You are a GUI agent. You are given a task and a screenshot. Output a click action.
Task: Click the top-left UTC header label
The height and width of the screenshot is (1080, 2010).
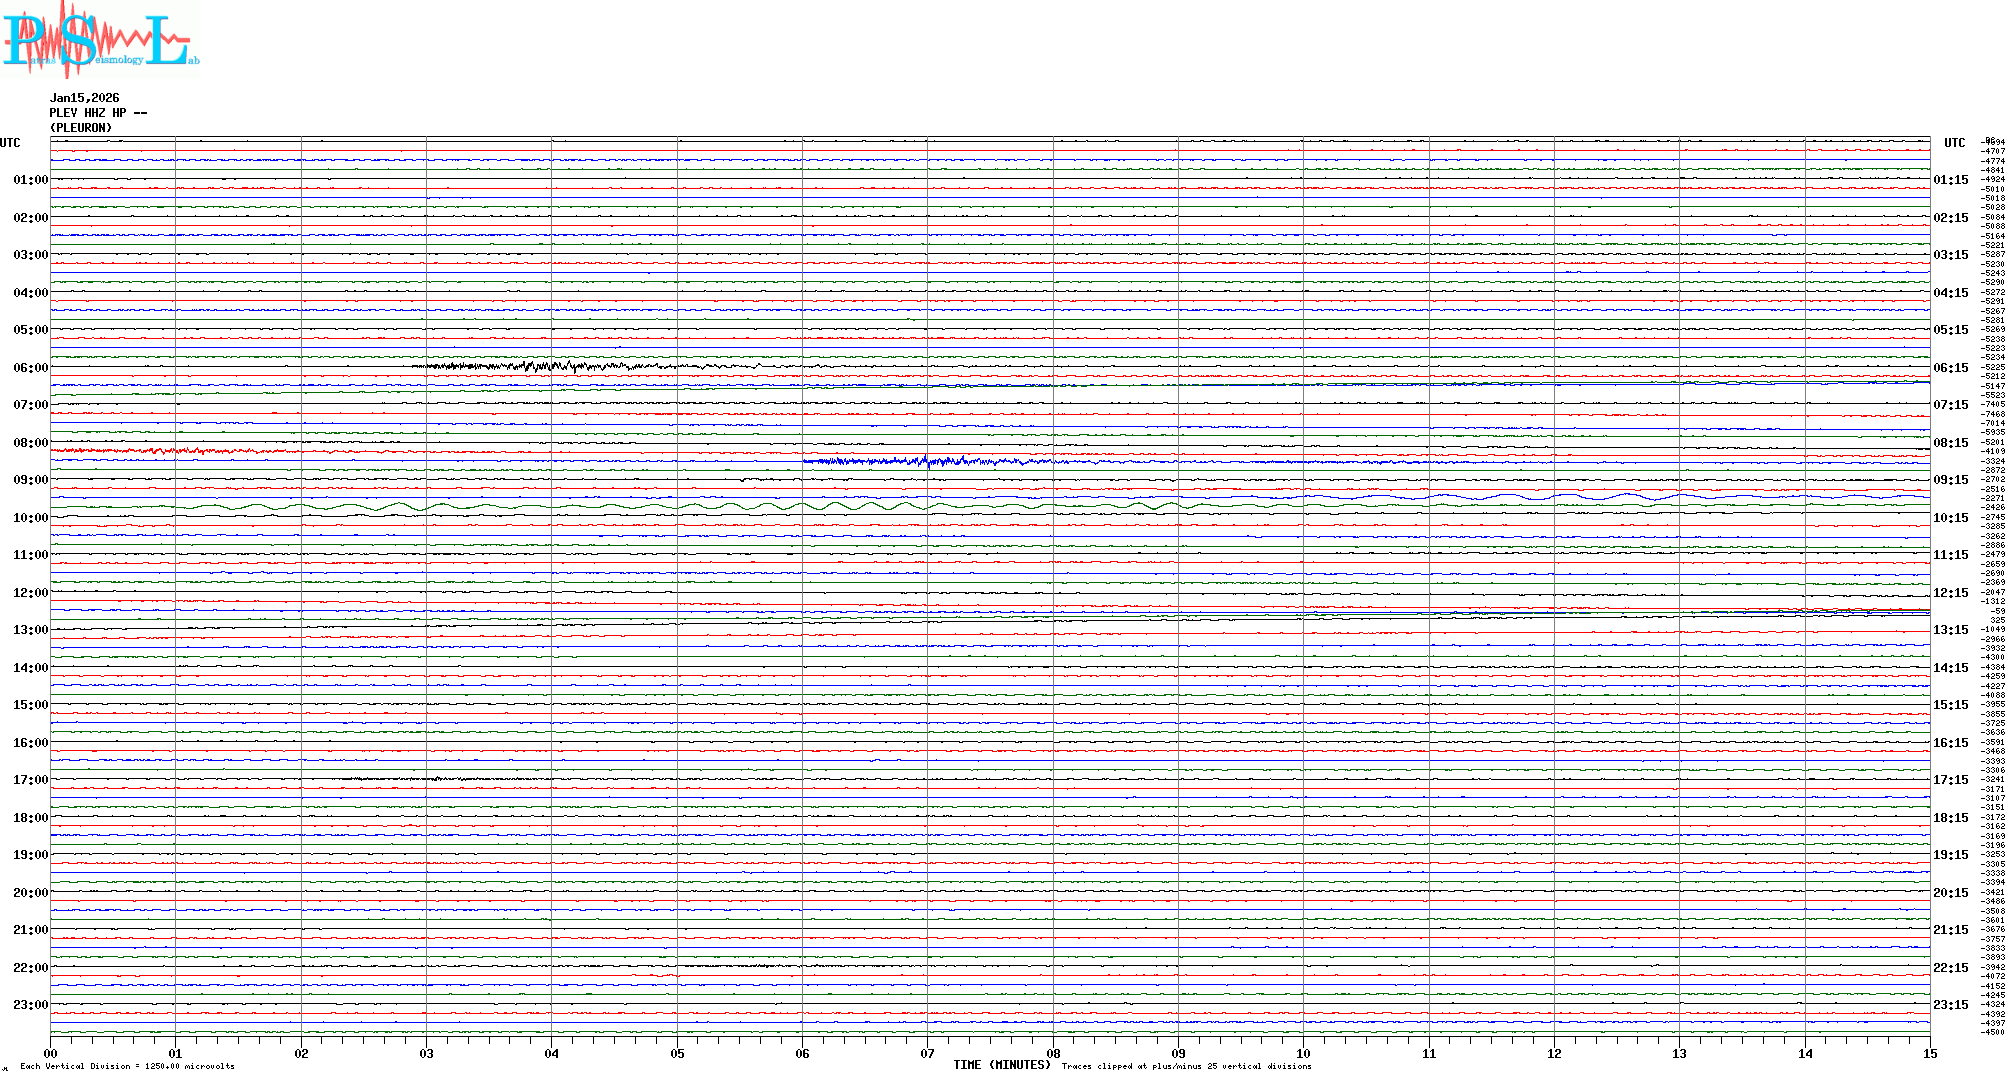[x=10, y=143]
